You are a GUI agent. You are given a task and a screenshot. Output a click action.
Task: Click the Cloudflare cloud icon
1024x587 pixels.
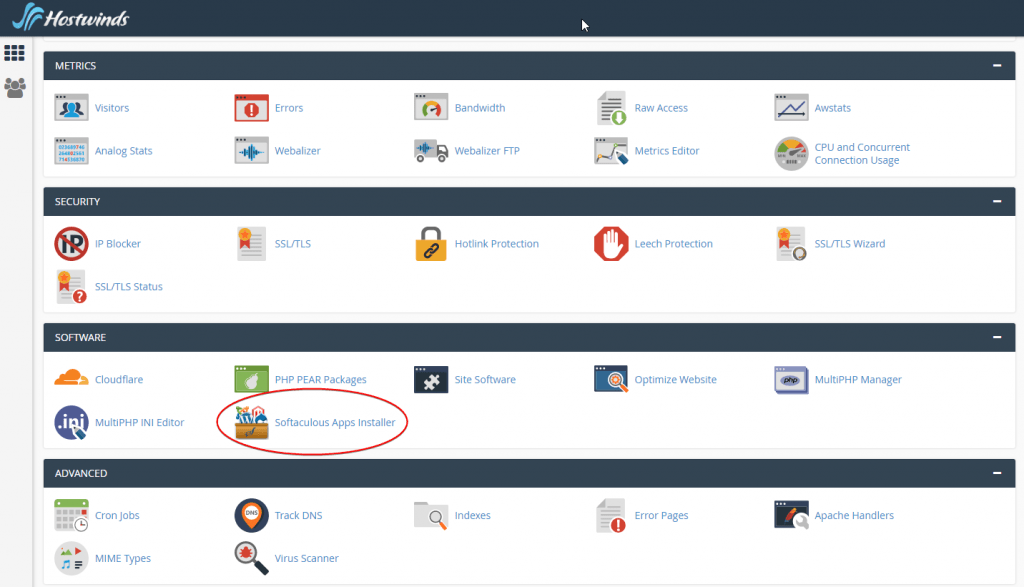(71, 380)
